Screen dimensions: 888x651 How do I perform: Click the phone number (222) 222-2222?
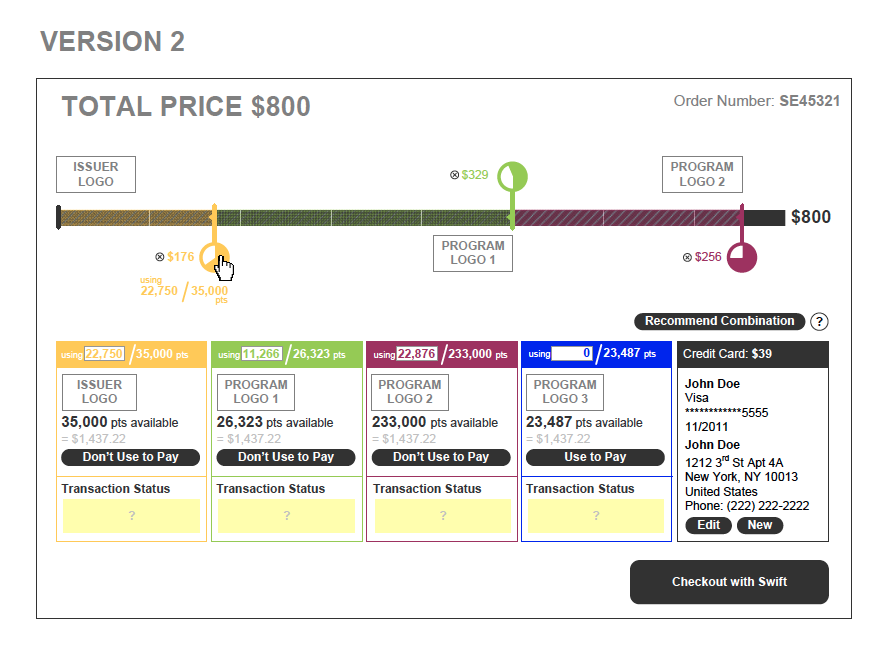pos(767,506)
